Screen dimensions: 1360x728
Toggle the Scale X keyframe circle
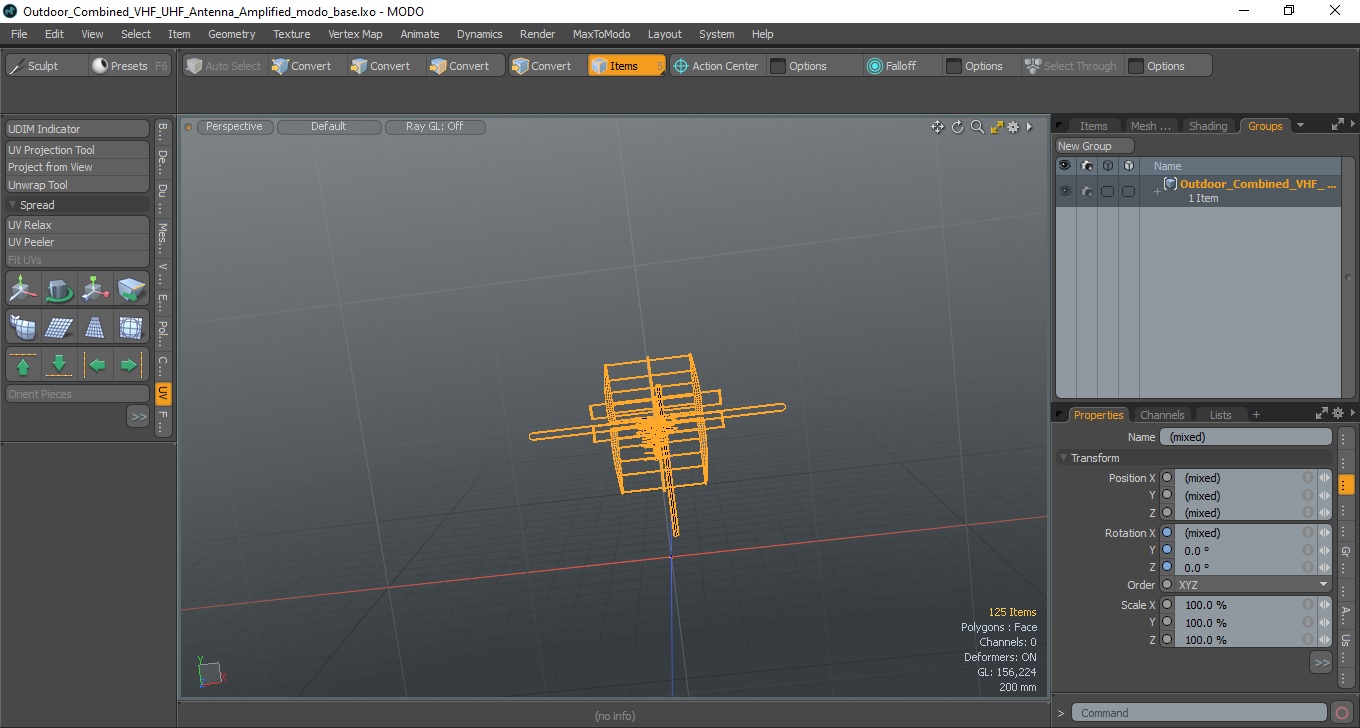pyautogui.click(x=1166, y=605)
